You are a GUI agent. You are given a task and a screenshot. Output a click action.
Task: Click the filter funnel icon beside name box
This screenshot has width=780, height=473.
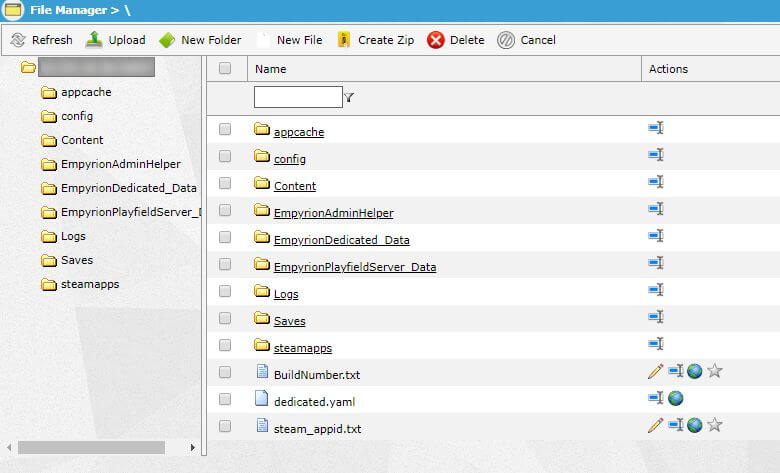point(349,98)
